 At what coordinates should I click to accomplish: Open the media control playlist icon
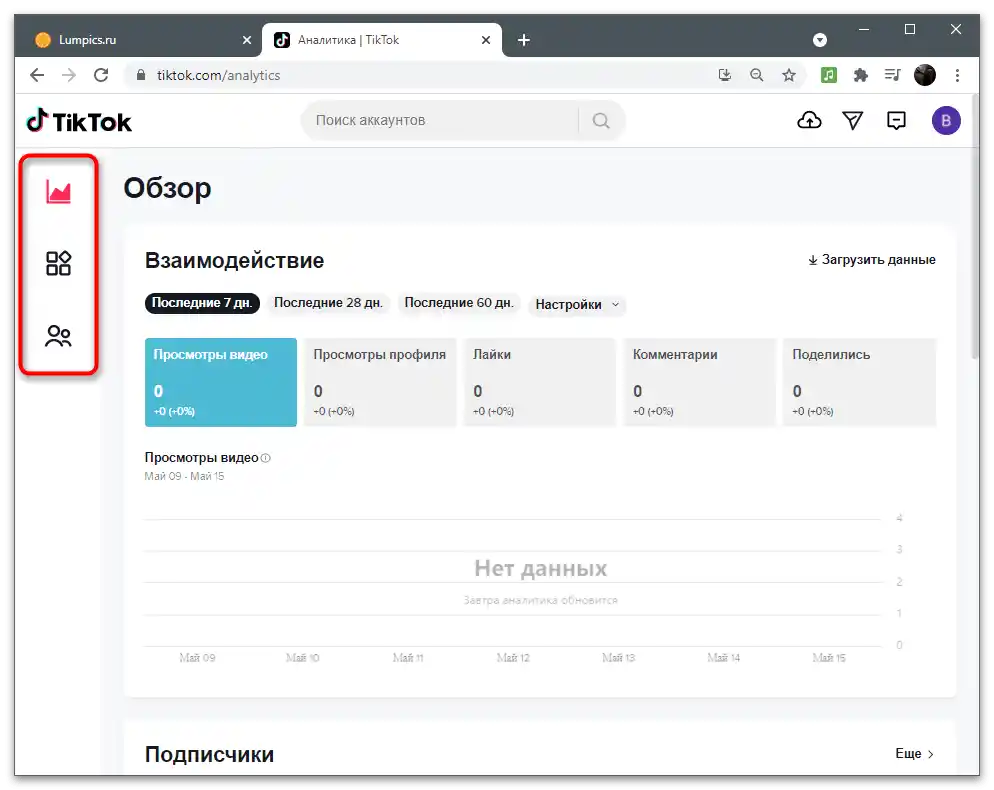click(x=893, y=75)
